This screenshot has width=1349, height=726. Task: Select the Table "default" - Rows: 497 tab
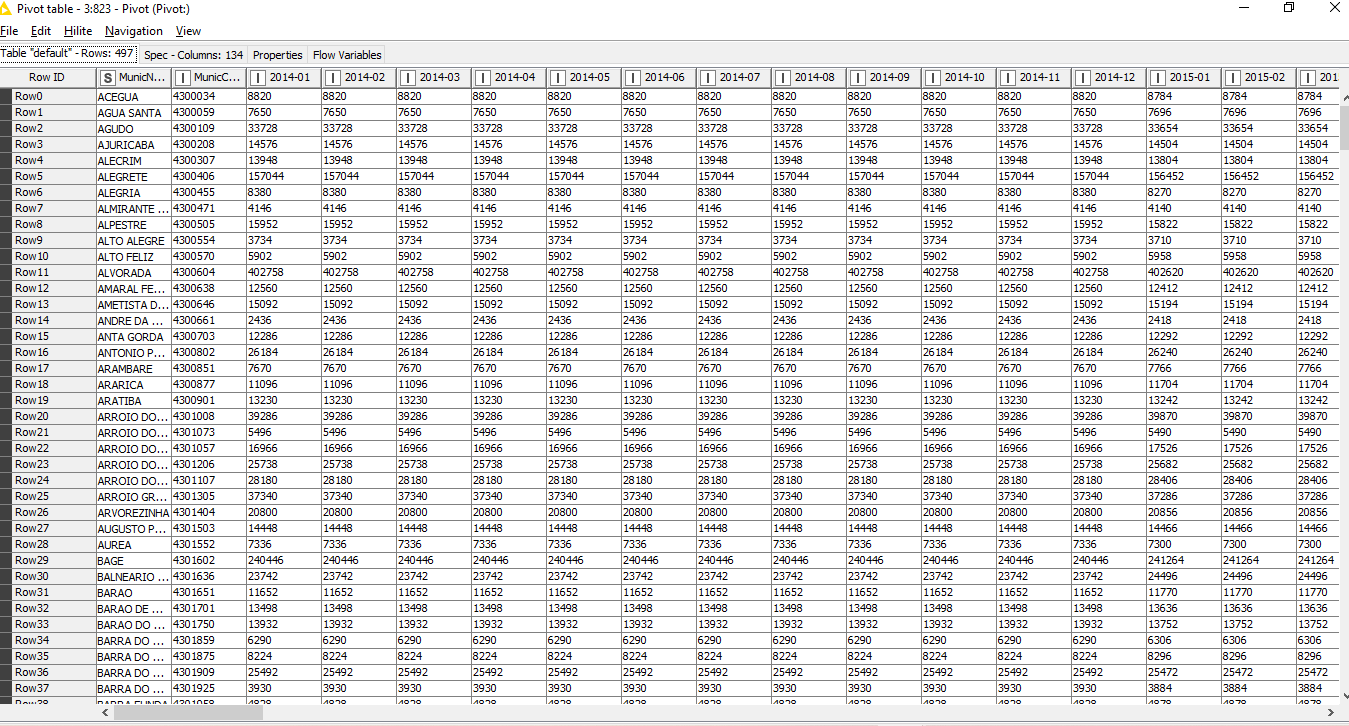coord(68,54)
